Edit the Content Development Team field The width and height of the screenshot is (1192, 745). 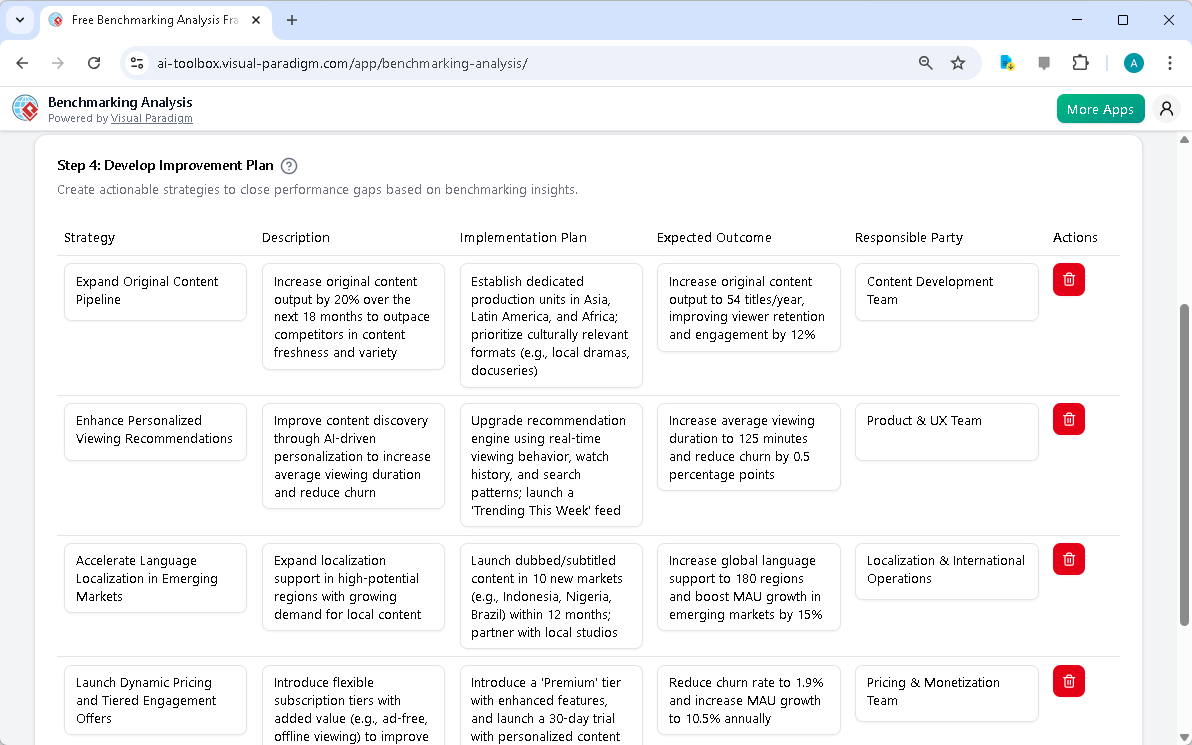point(946,291)
